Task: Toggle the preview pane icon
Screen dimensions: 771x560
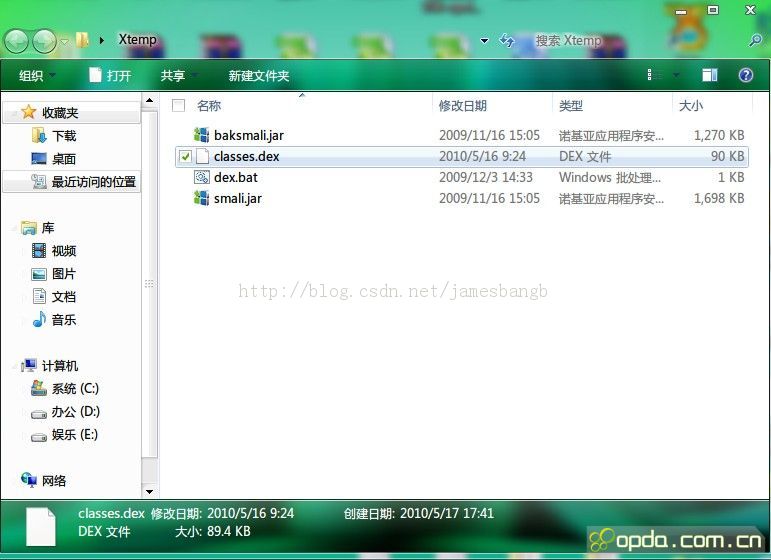Action: point(709,75)
